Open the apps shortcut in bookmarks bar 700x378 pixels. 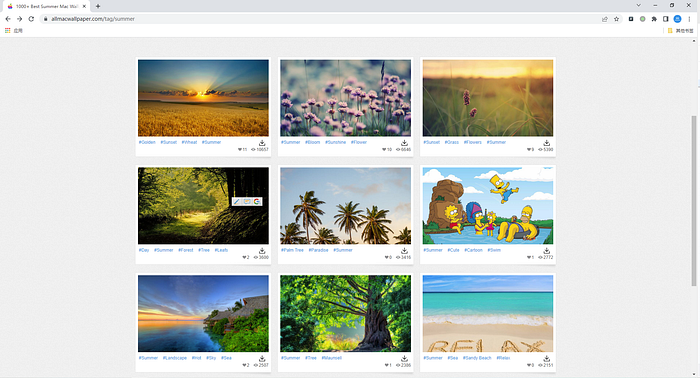[13, 31]
